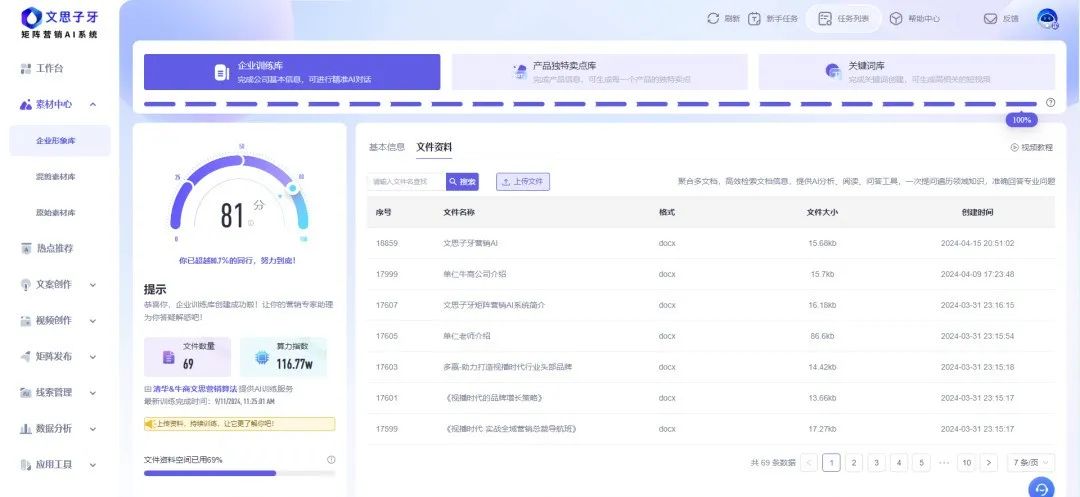Viewport: 1080px width, 497px height.
Task: Focus the file name search field
Action: coord(406,182)
